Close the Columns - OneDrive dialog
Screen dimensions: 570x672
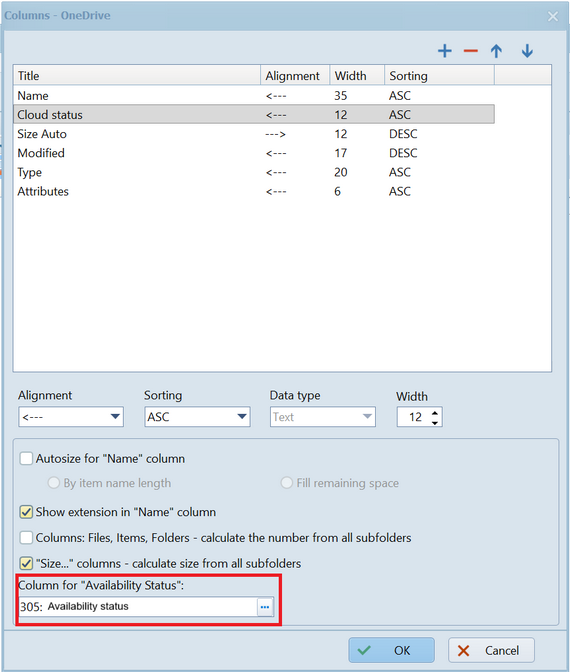[x=553, y=16]
